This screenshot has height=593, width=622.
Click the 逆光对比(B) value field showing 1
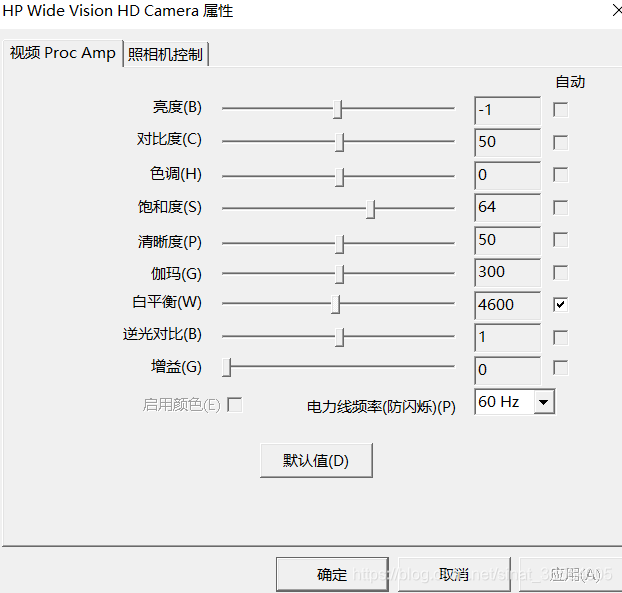pyautogui.click(x=507, y=338)
